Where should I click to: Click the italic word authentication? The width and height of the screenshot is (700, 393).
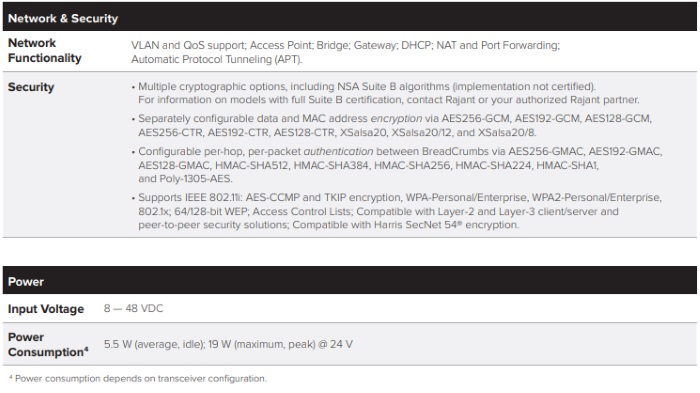pos(338,151)
